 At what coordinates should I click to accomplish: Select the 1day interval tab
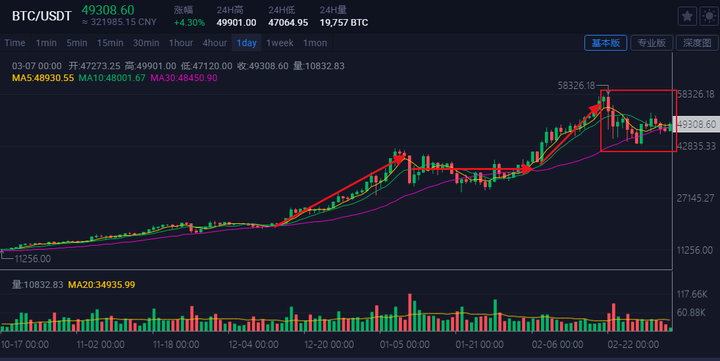tap(247, 43)
